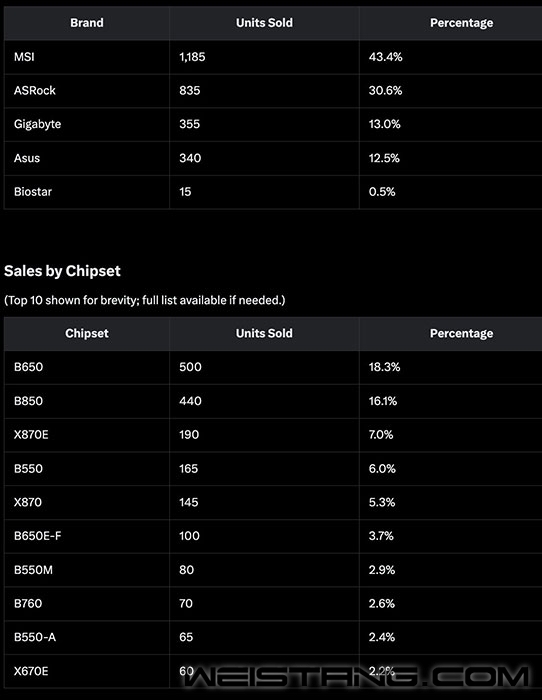Click the Sales by Chipset heading
Image resolution: width=542 pixels, height=700 pixels.
tap(63, 271)
